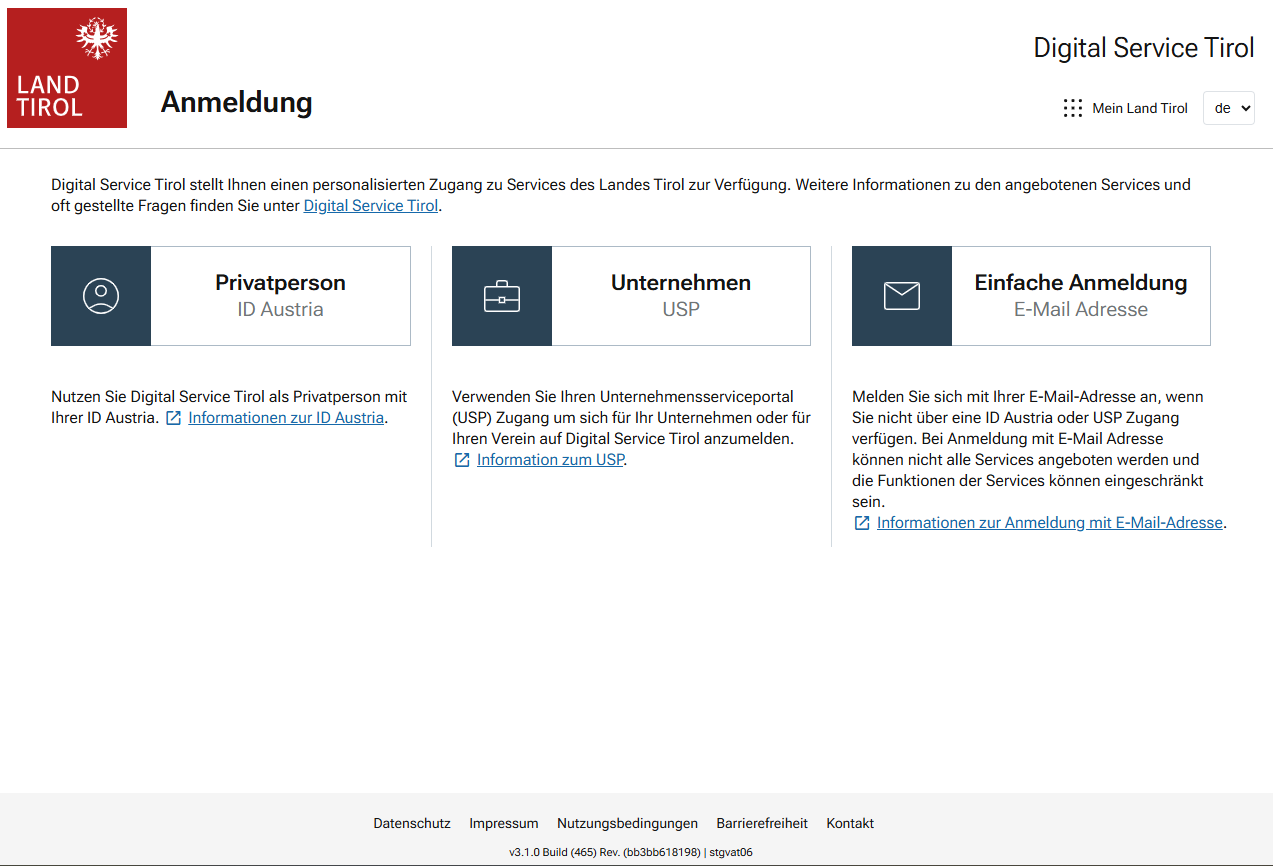This screenshot has height=866, width=1273.
Task: Choose Unternehmen USP login option
Action: (x=680, y=296)
